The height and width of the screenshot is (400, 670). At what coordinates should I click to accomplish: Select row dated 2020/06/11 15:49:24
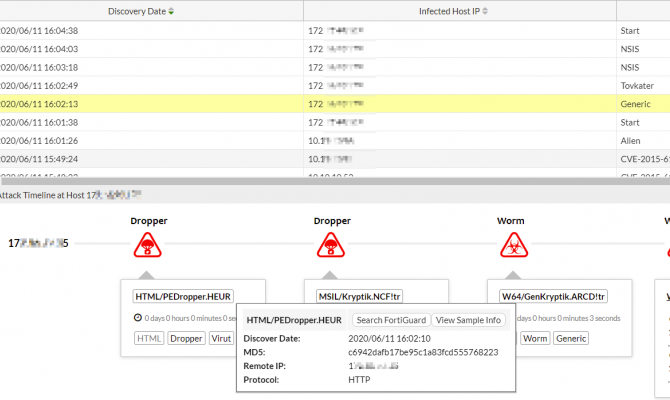pyautogui.click(x=335, y=159)
